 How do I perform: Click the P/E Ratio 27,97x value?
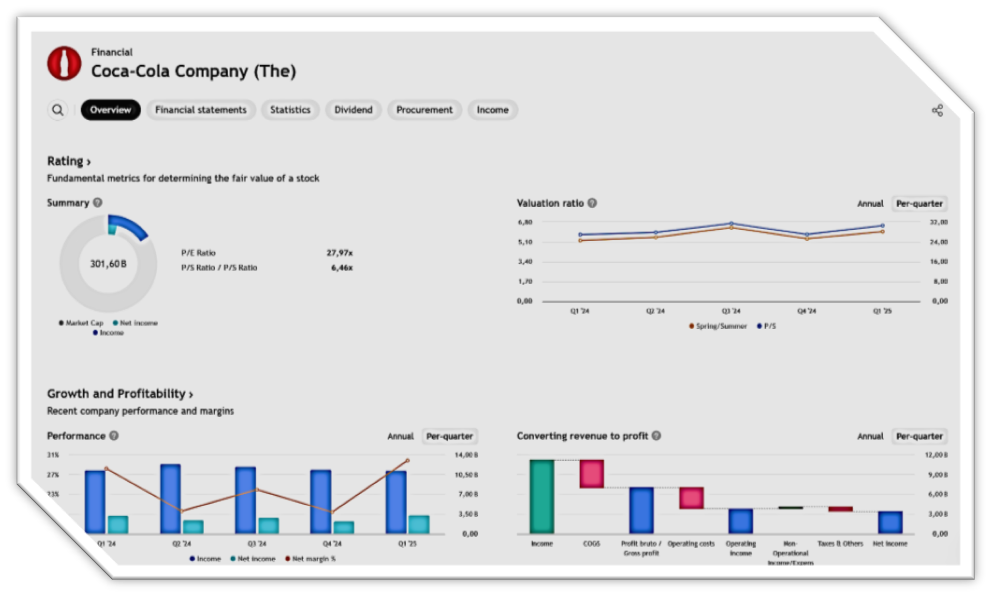[339, 253]
